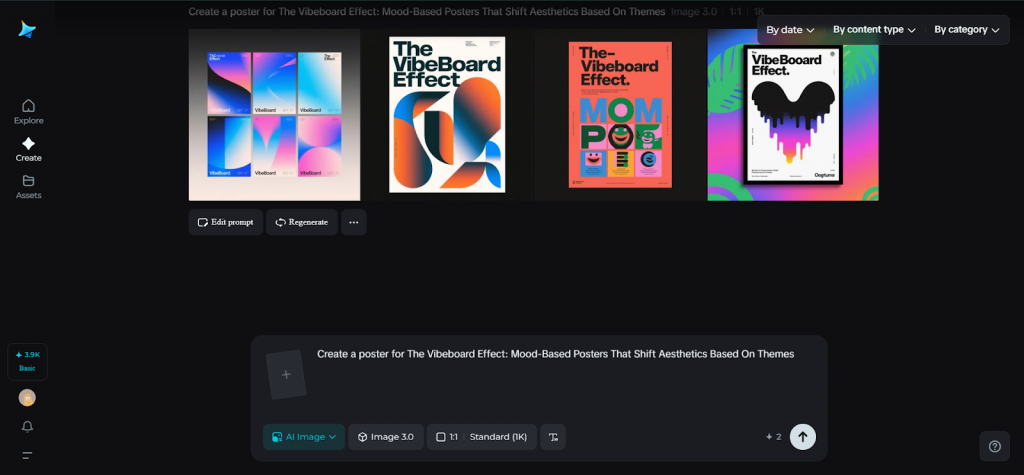Image resolution: width=1024 pixels, height=475 pixels.
Task: Open notifications bell icon
Action: pos(27,427)
